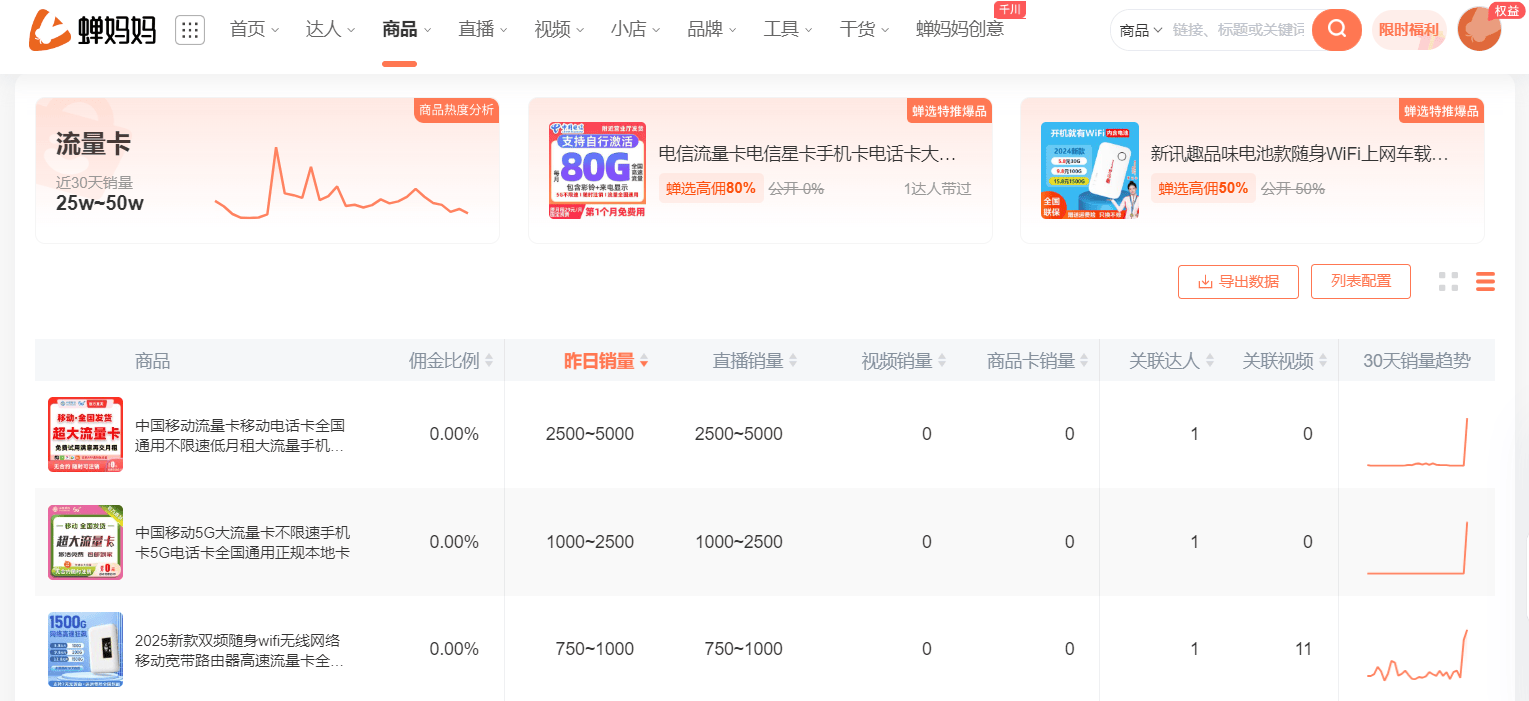Open 中国移动5G大流量卡不限速 product link
1529x701 pixels.
pyautogui.click(x=243, y=542)
